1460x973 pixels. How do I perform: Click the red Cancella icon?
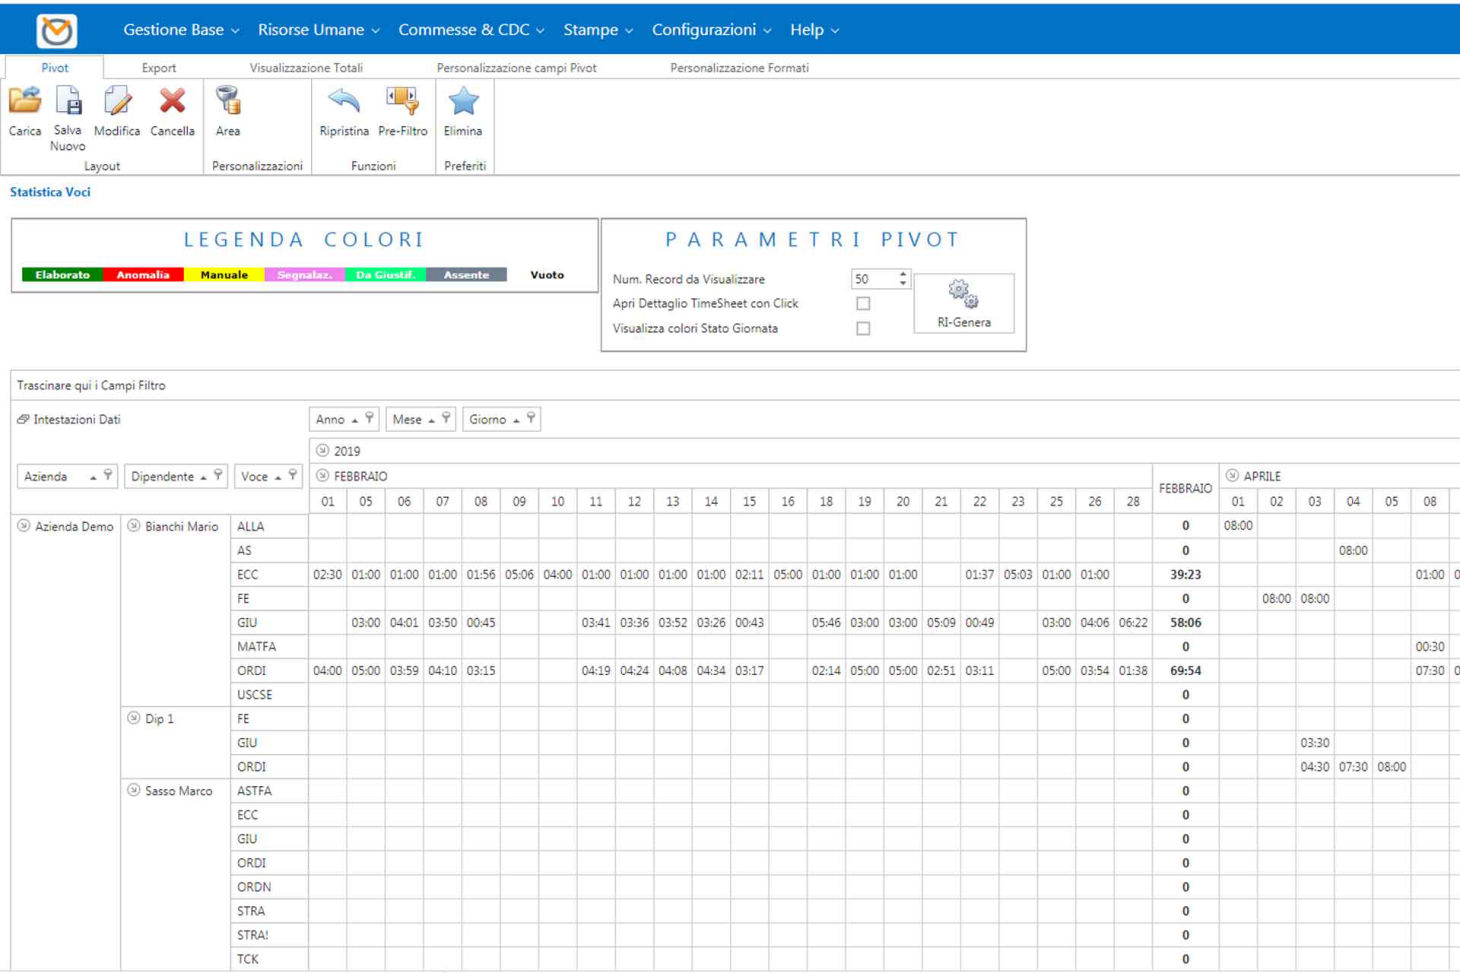click(172, 100)
